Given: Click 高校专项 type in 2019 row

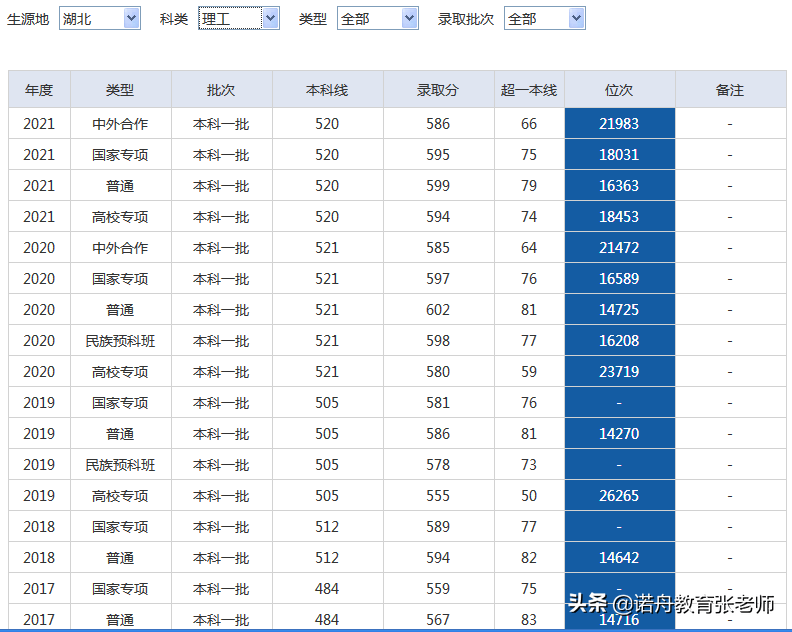Looking at the screenshot, I should [120, 496].
